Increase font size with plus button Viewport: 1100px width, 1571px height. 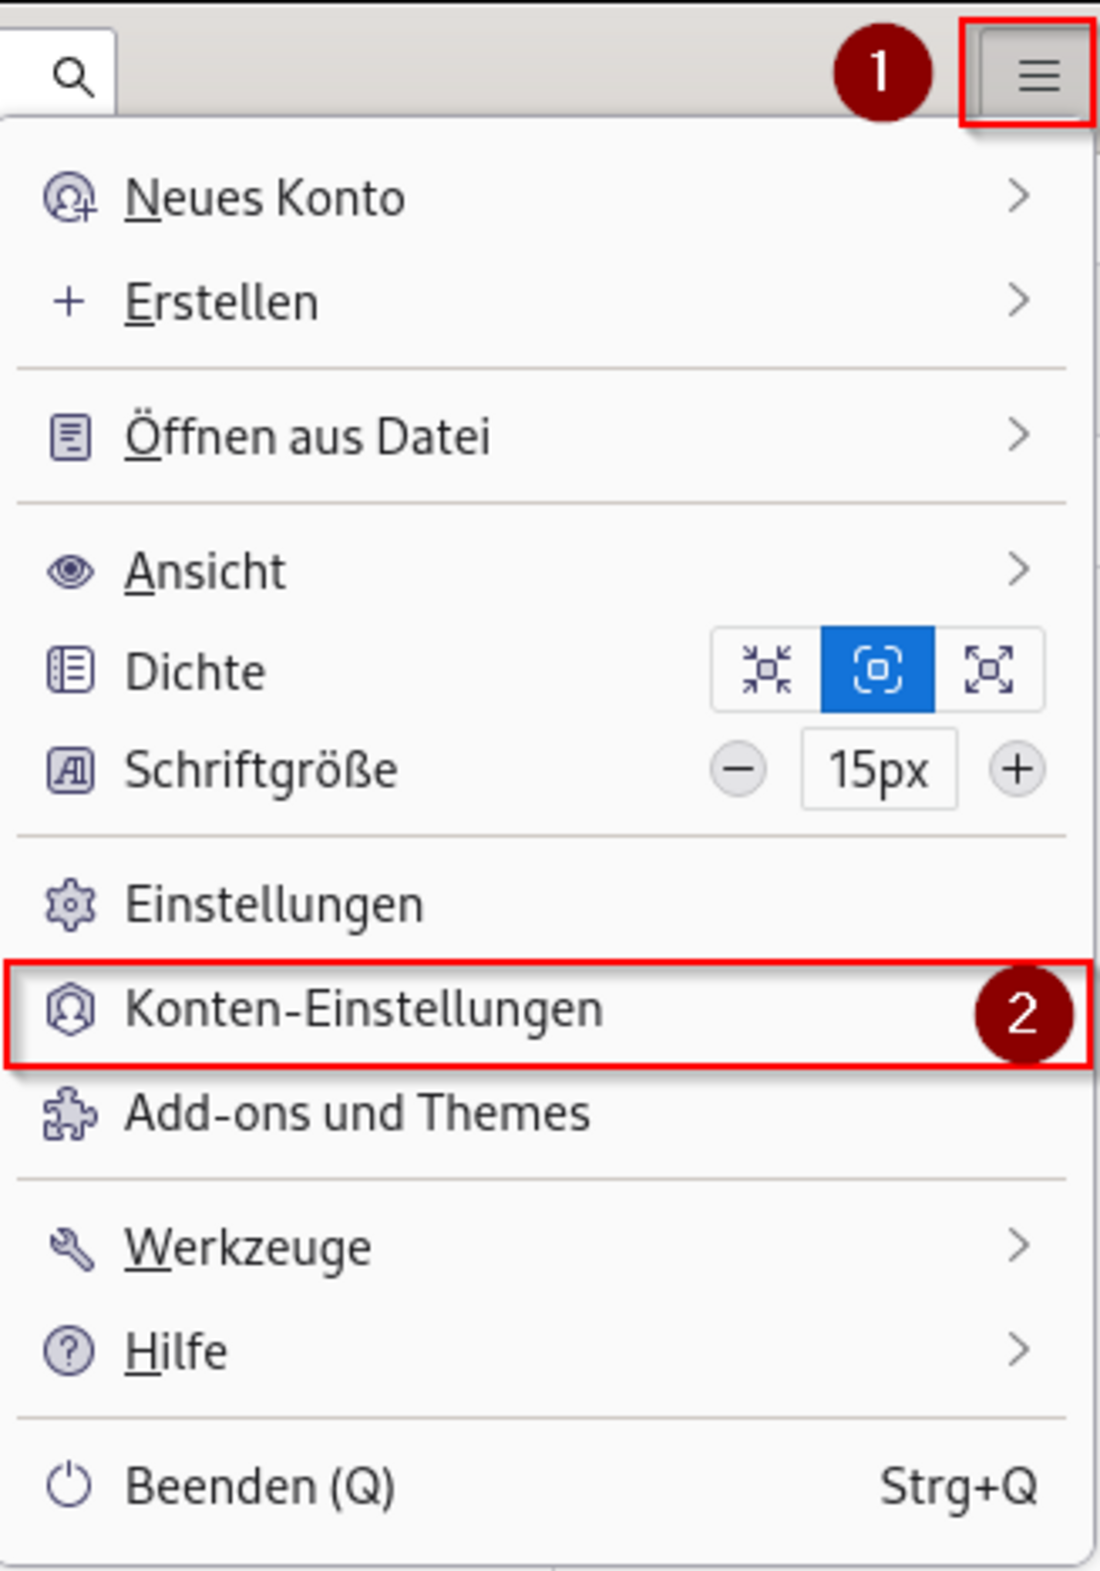point(1017,769)
